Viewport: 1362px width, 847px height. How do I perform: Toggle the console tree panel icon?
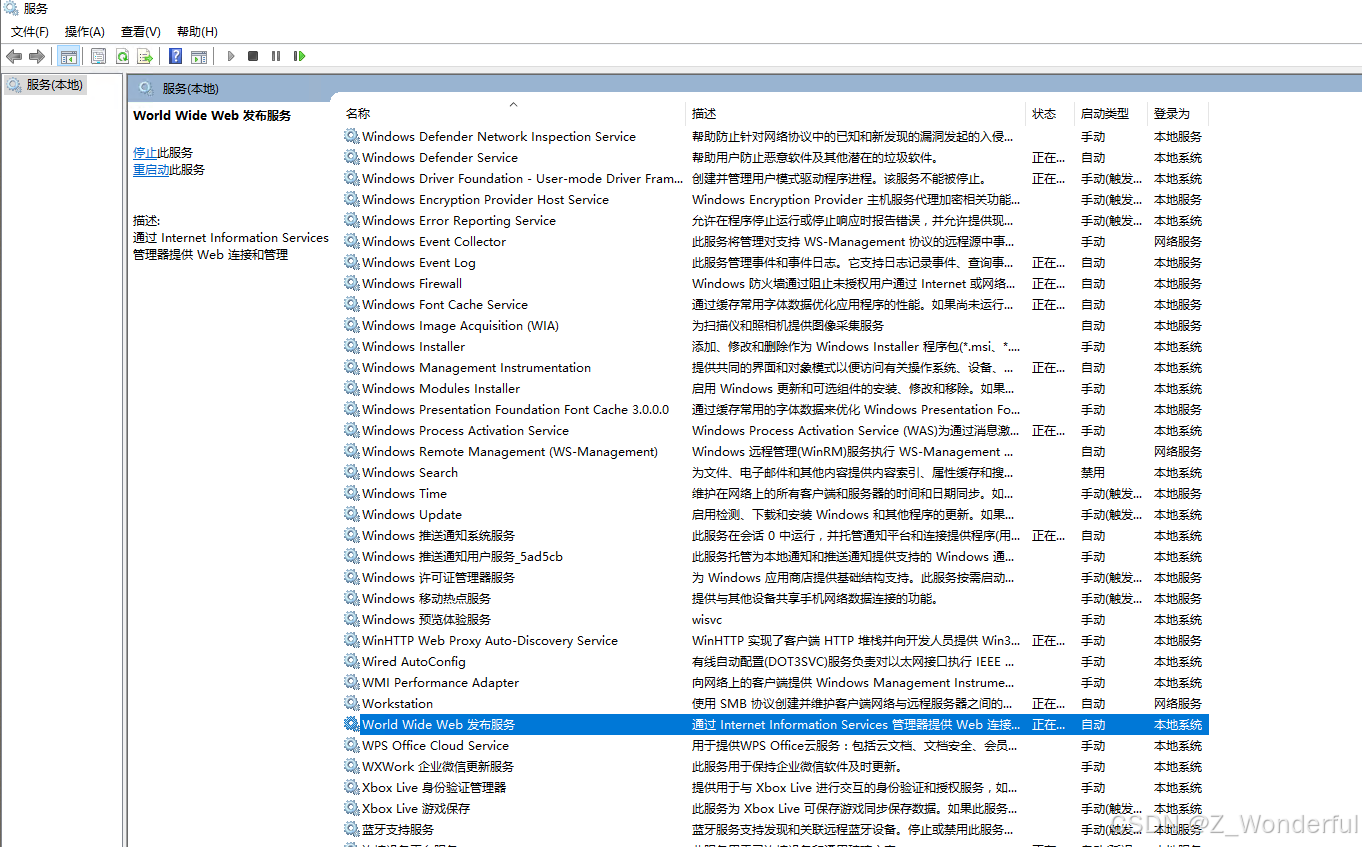tap(68, 55)
